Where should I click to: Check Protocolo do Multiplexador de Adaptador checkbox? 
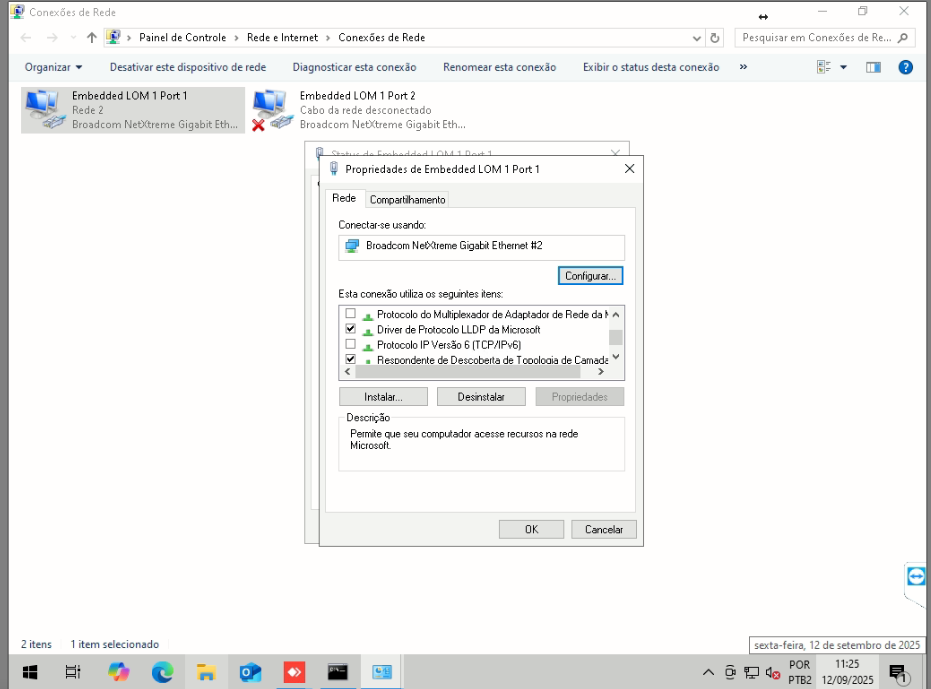350,314
